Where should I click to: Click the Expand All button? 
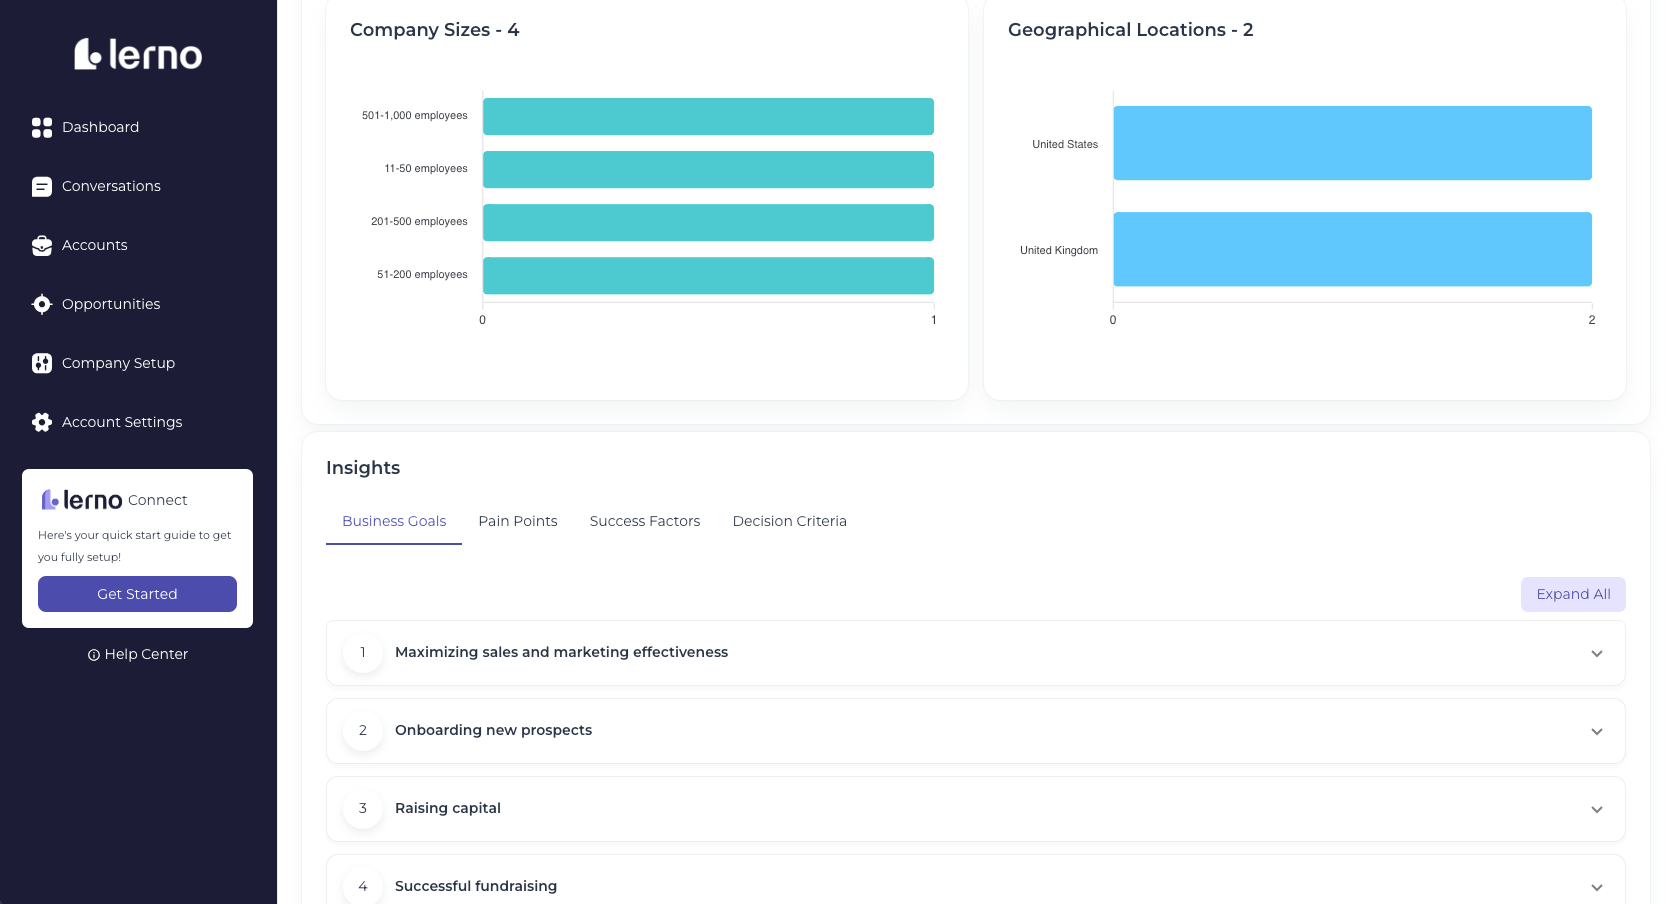[x=1573, y=594]
